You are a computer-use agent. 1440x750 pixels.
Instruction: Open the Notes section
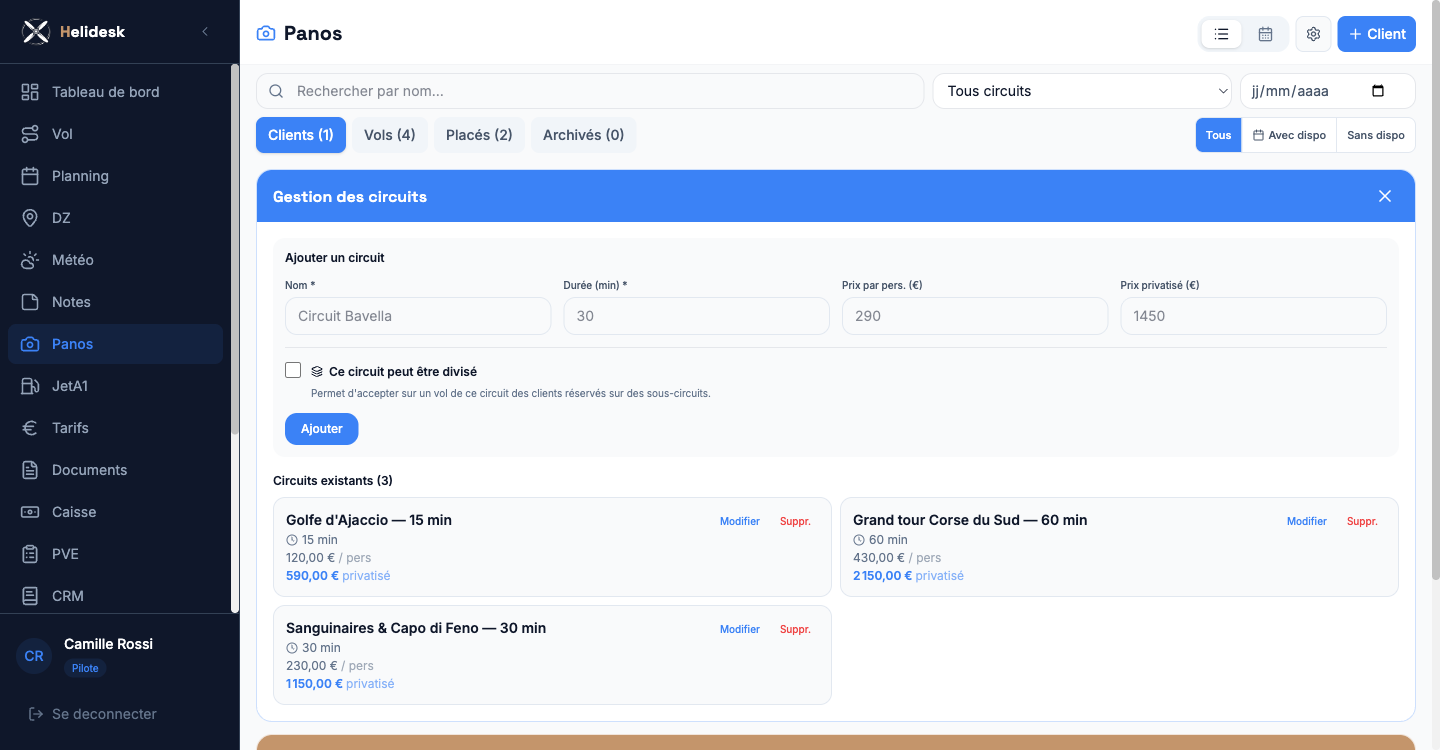point(115,302)
